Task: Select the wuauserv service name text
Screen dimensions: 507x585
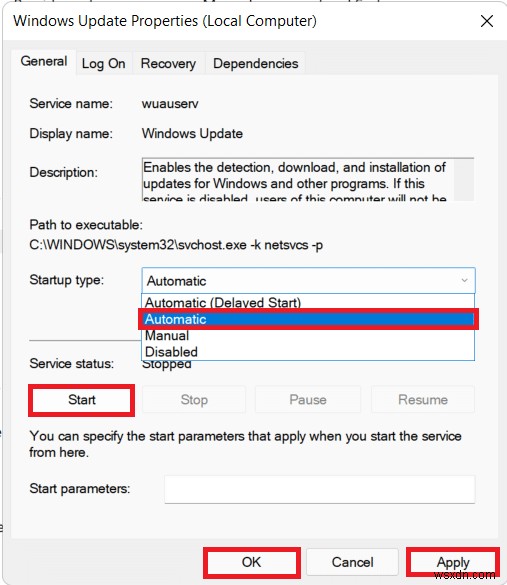Action: pos(170,103)
